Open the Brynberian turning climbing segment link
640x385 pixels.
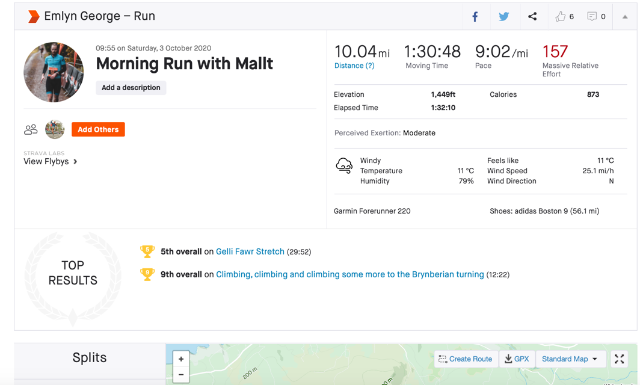pyautogui.click(x=350, y=274)
